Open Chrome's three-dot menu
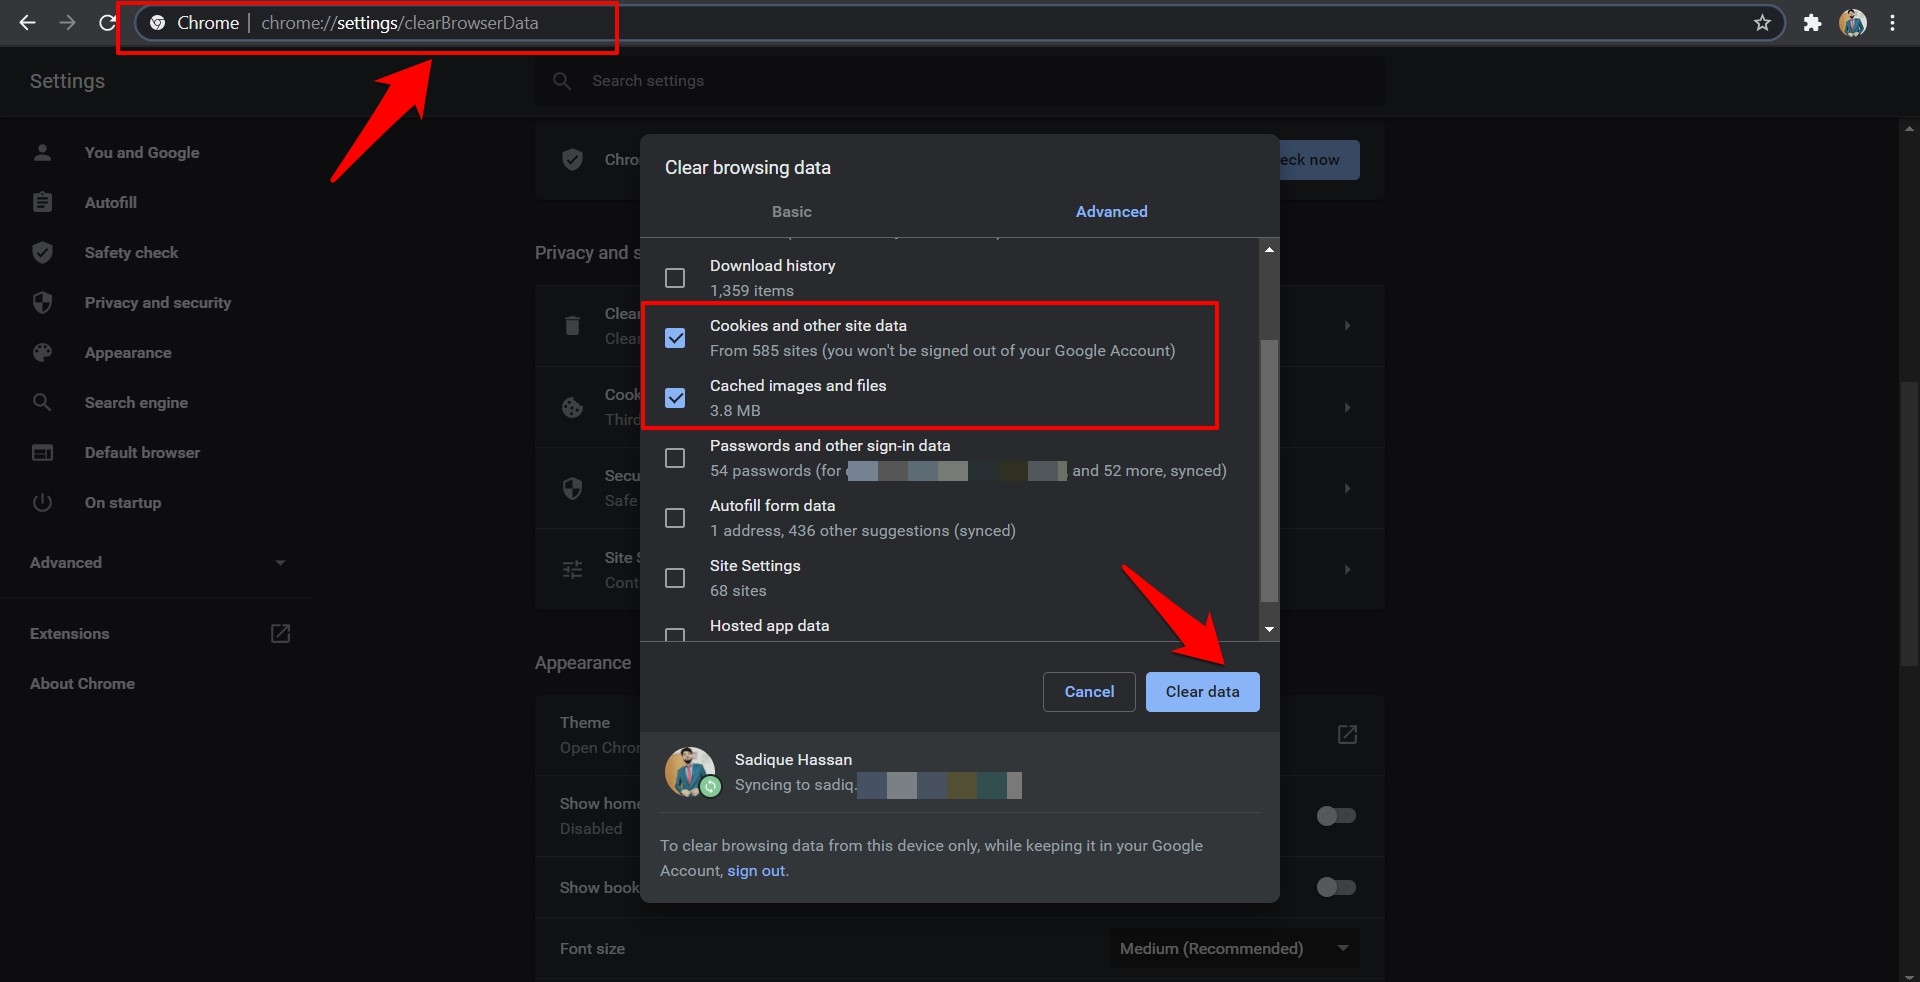This screenshot has width=1920, height=982. 1892,23
